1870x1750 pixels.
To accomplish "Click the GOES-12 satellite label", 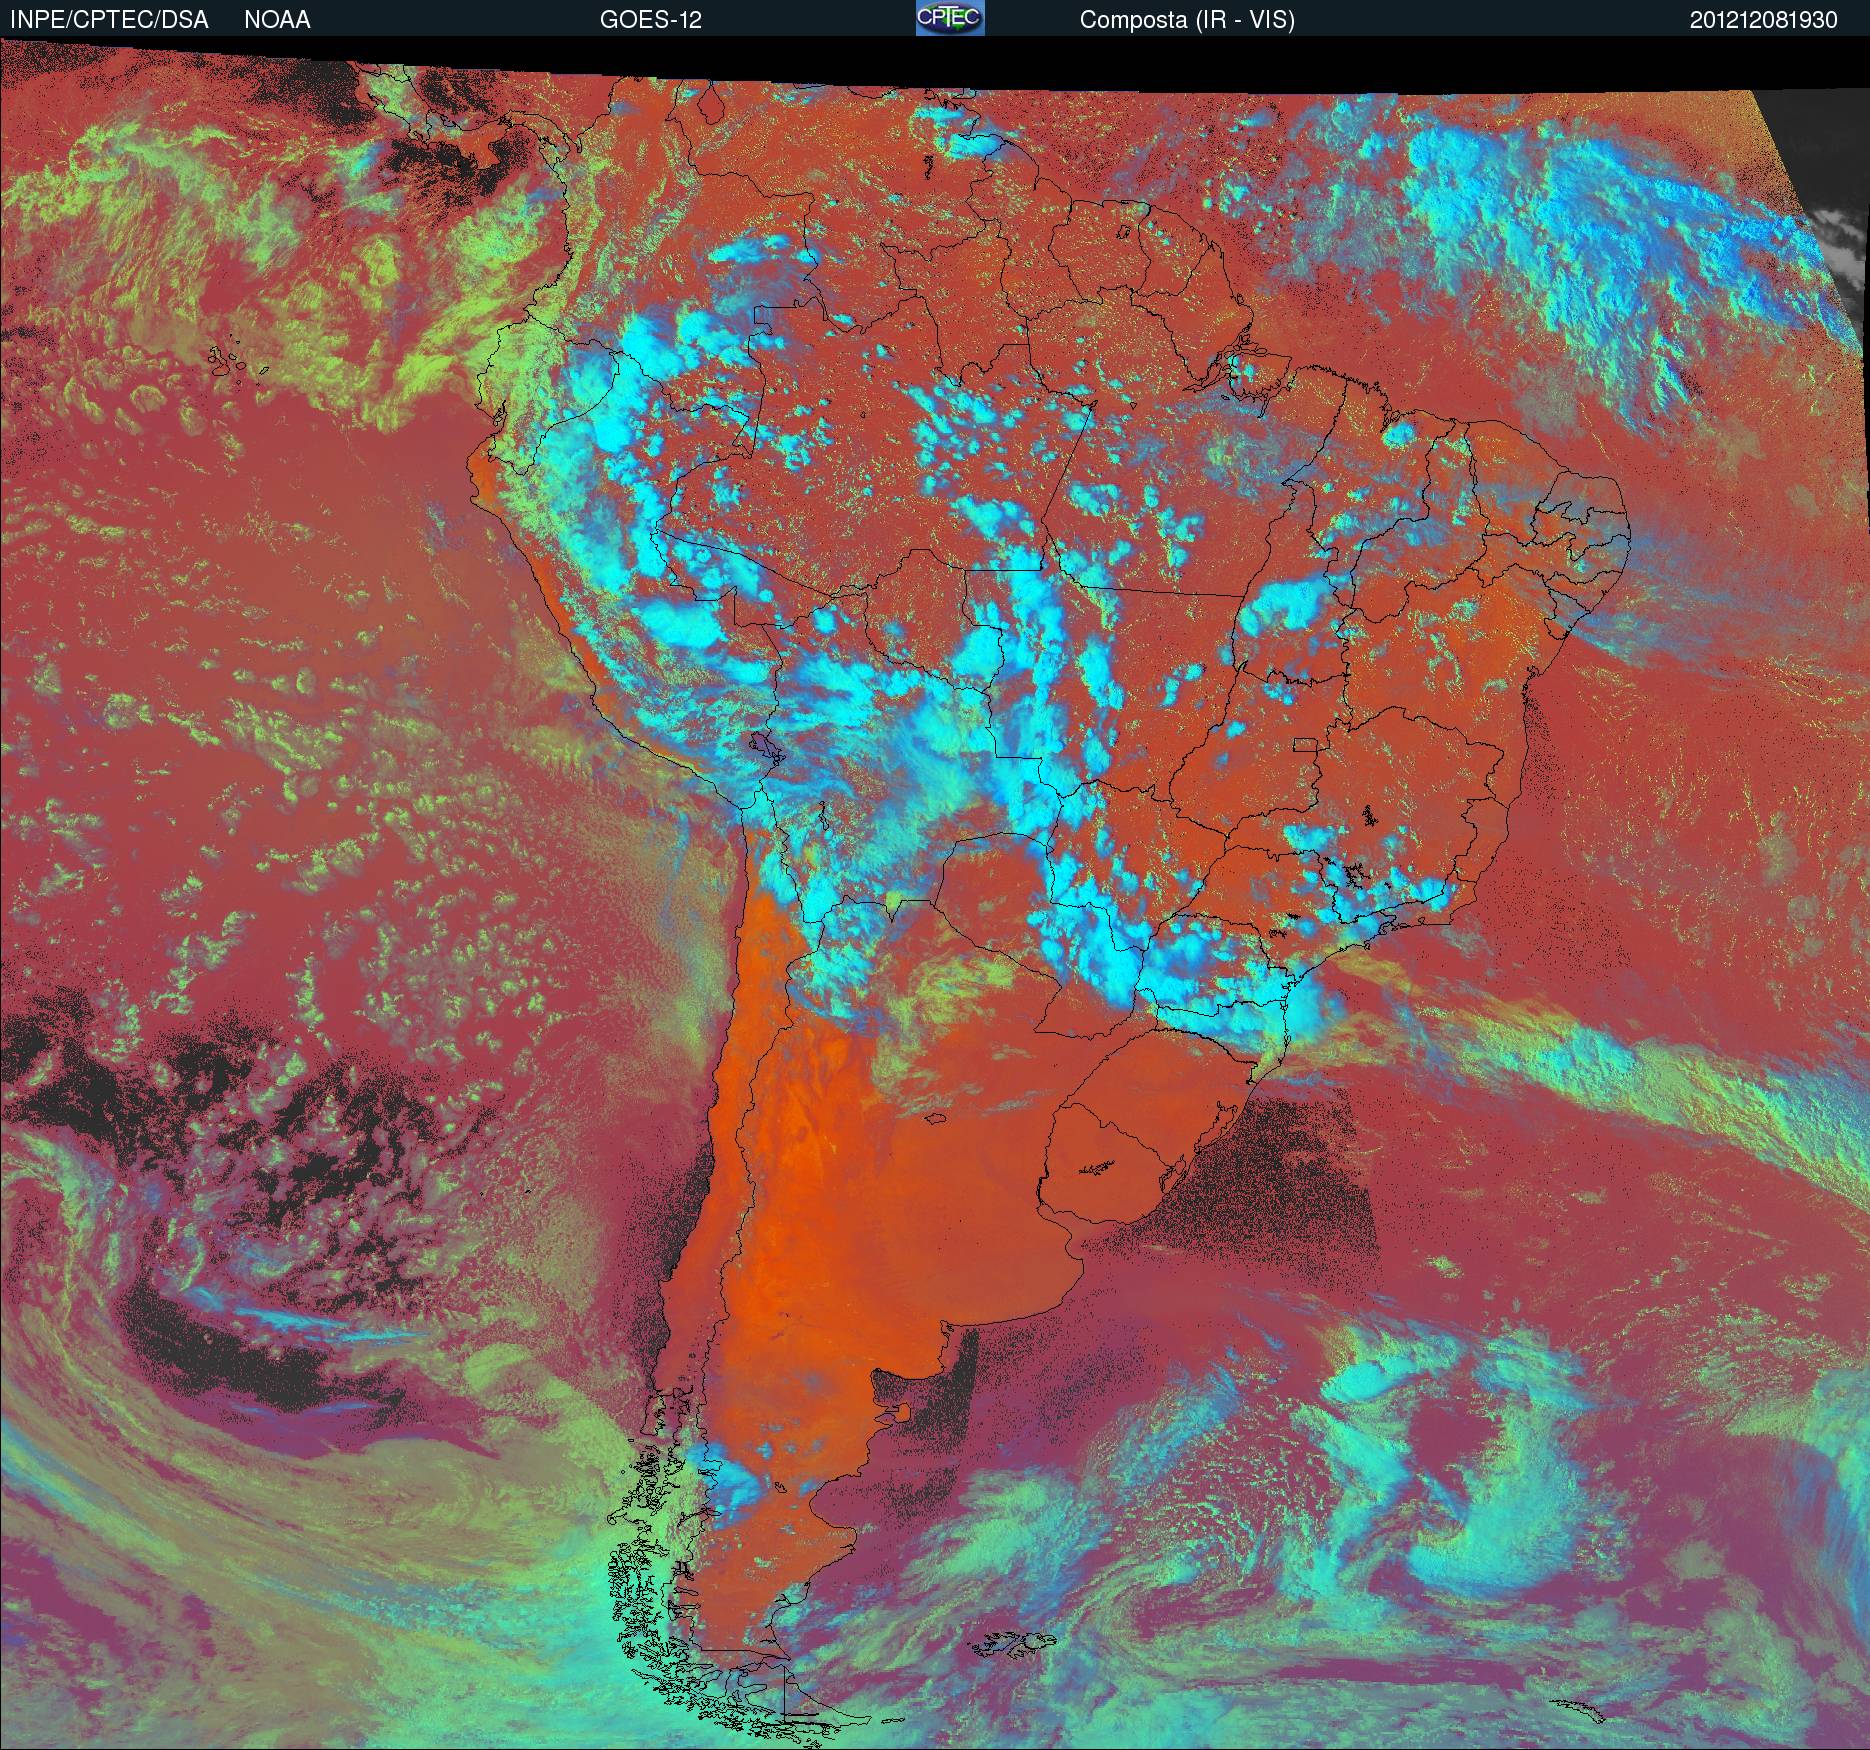I will (650, 20).
